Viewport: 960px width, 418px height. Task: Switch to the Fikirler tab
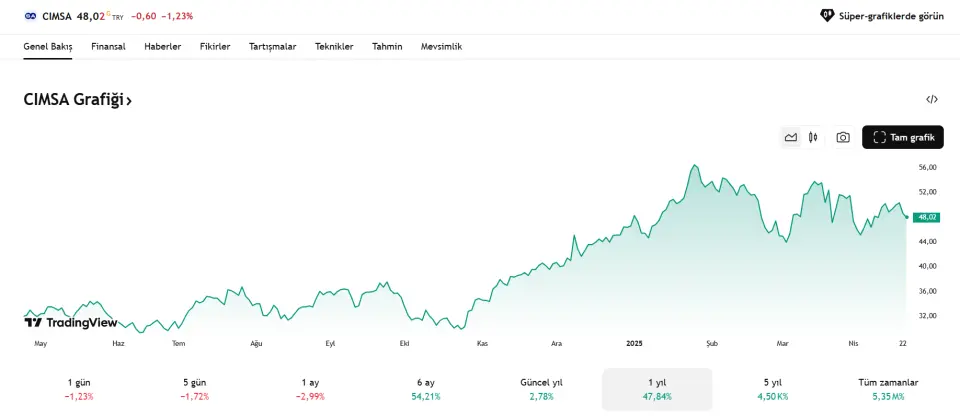215,47
